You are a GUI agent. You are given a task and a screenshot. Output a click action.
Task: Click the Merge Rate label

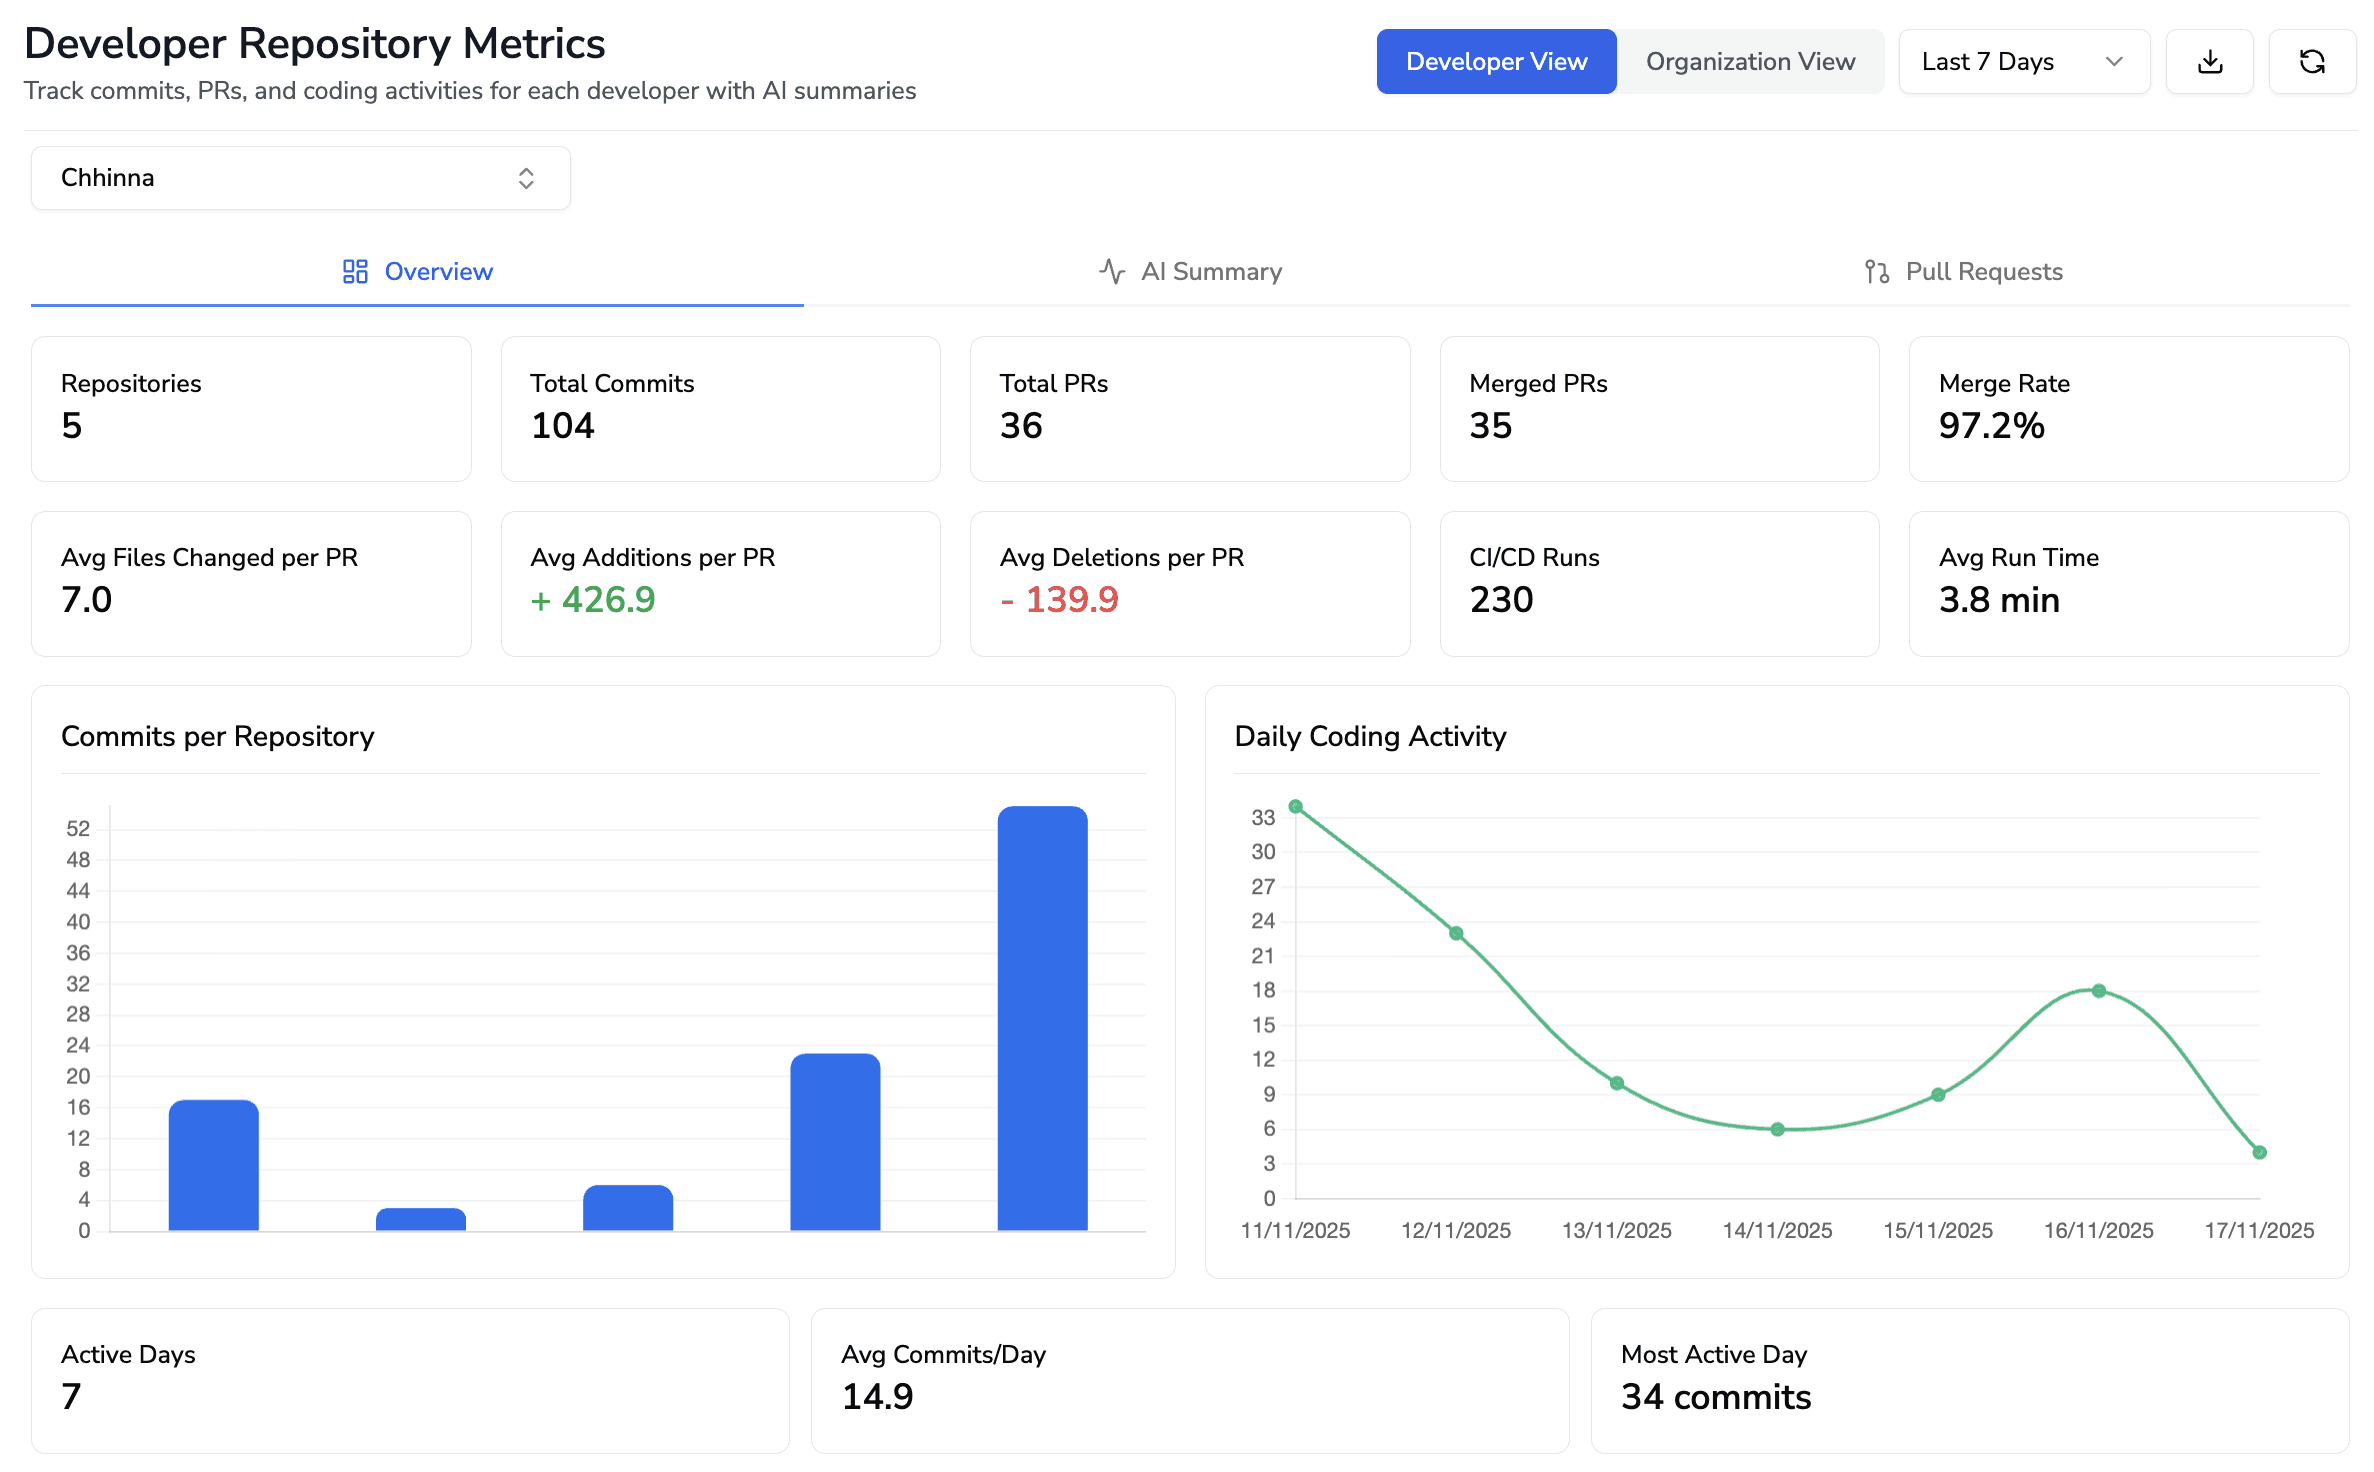point(2004,384)
